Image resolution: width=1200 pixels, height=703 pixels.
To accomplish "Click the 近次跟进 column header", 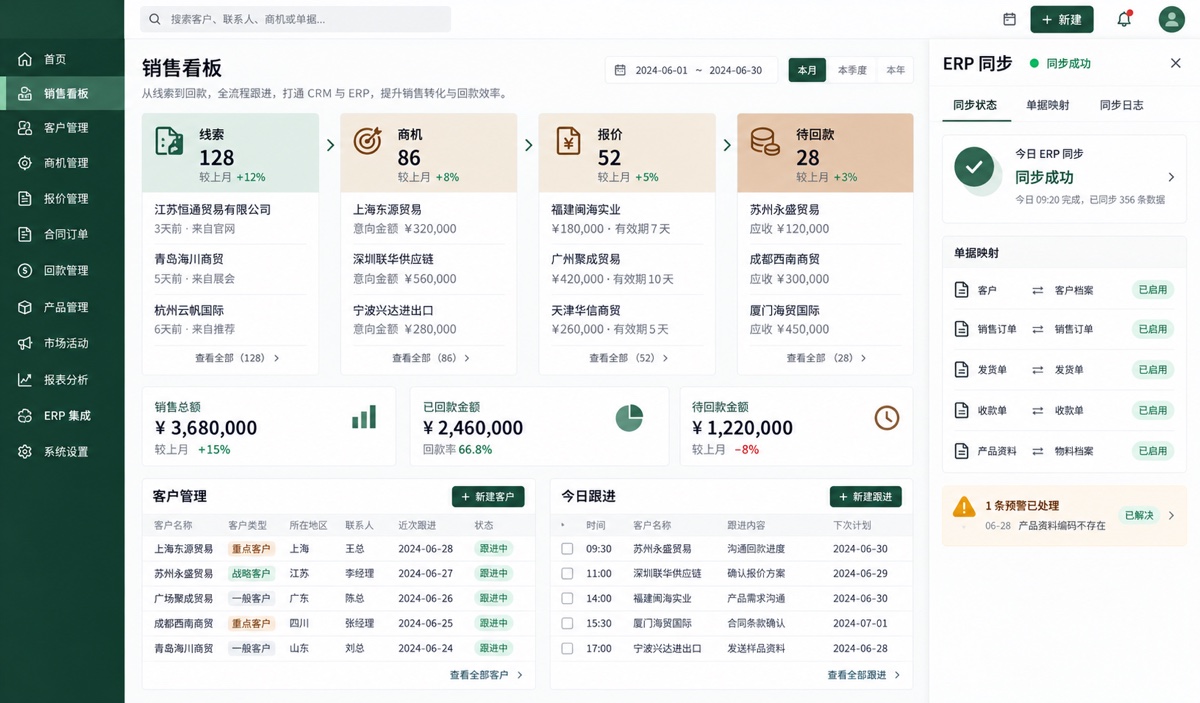I will tap(418, 525).
